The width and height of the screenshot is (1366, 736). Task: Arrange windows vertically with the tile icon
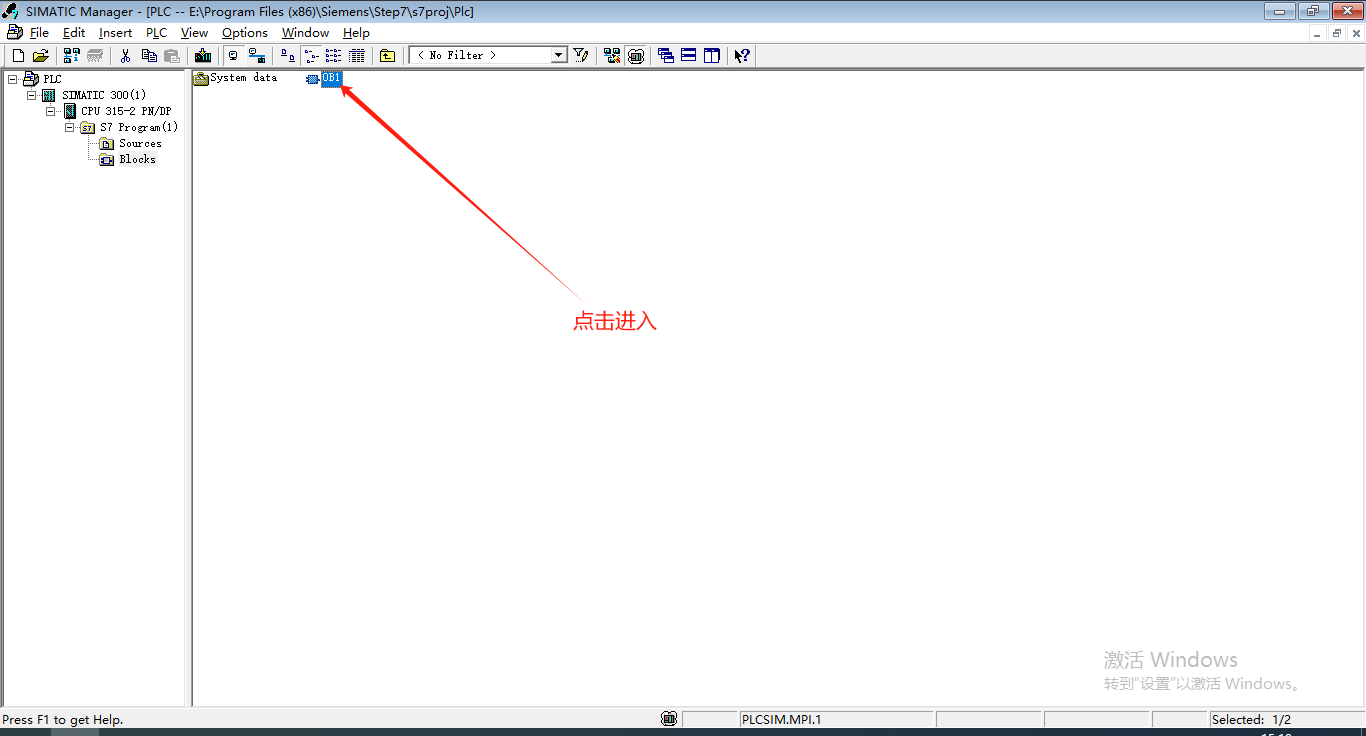(712, 56)
